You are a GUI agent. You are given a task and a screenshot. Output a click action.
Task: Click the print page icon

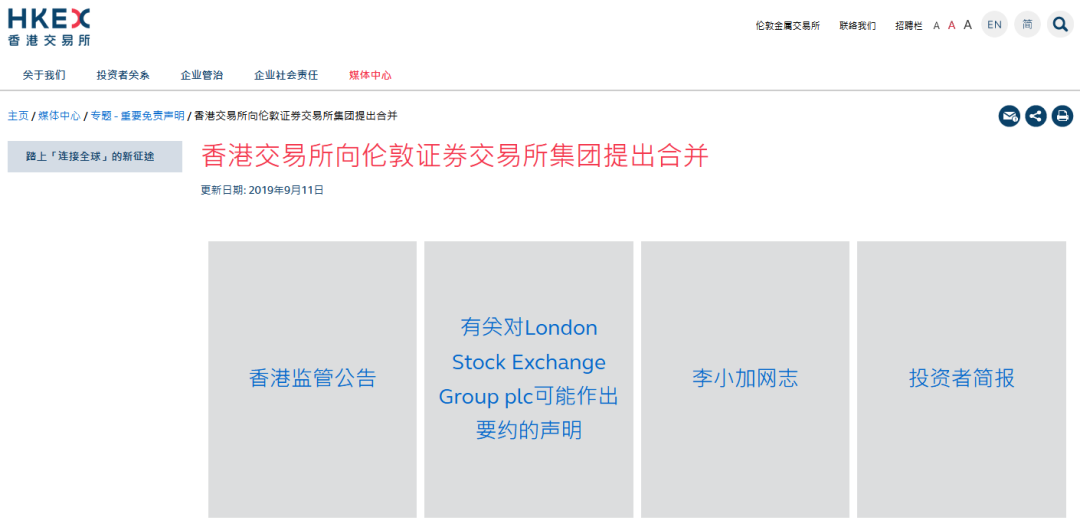click(1061, 116)
